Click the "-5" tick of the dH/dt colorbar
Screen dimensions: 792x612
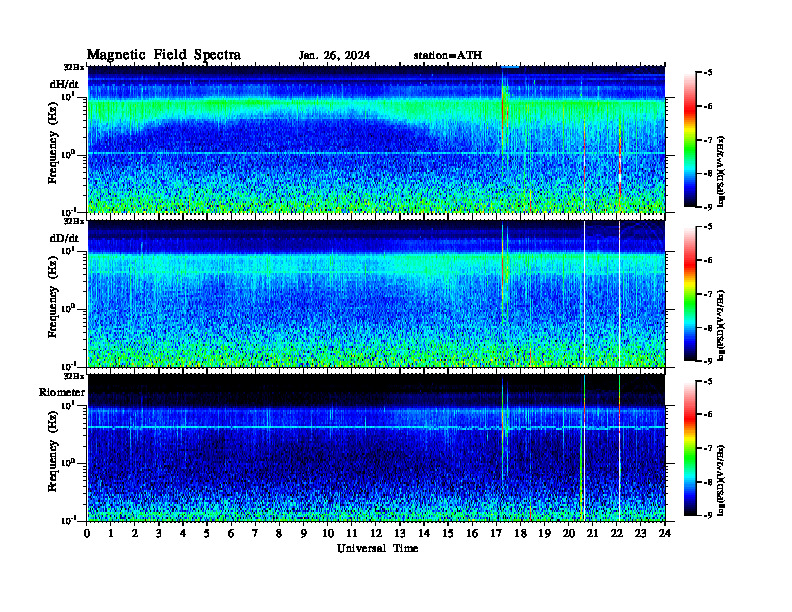(x=708, y=73)
